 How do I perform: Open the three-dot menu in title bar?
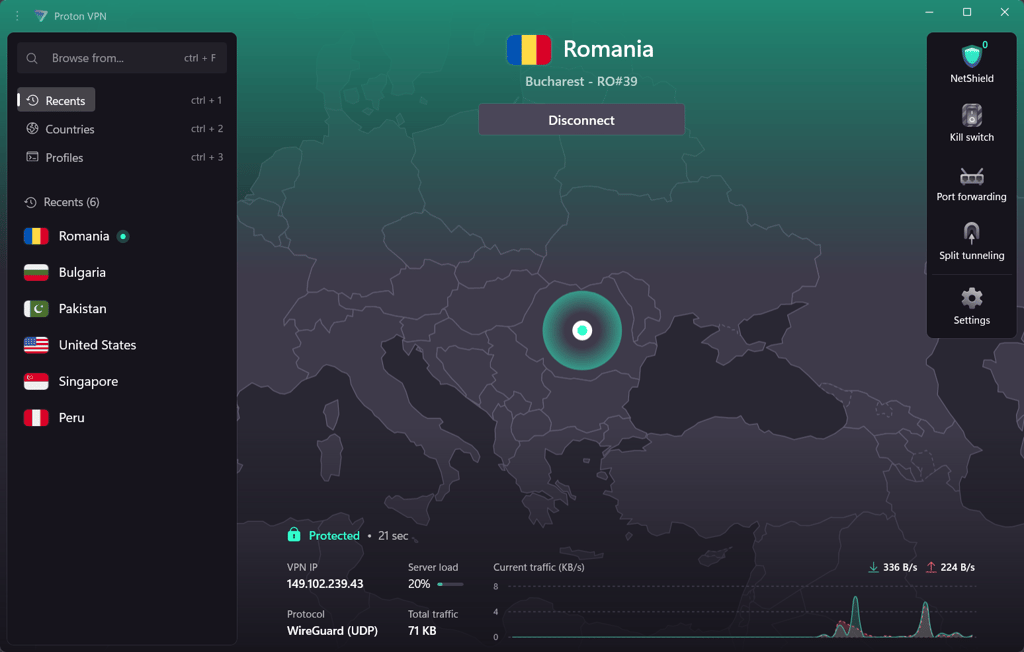pos(17,16)
